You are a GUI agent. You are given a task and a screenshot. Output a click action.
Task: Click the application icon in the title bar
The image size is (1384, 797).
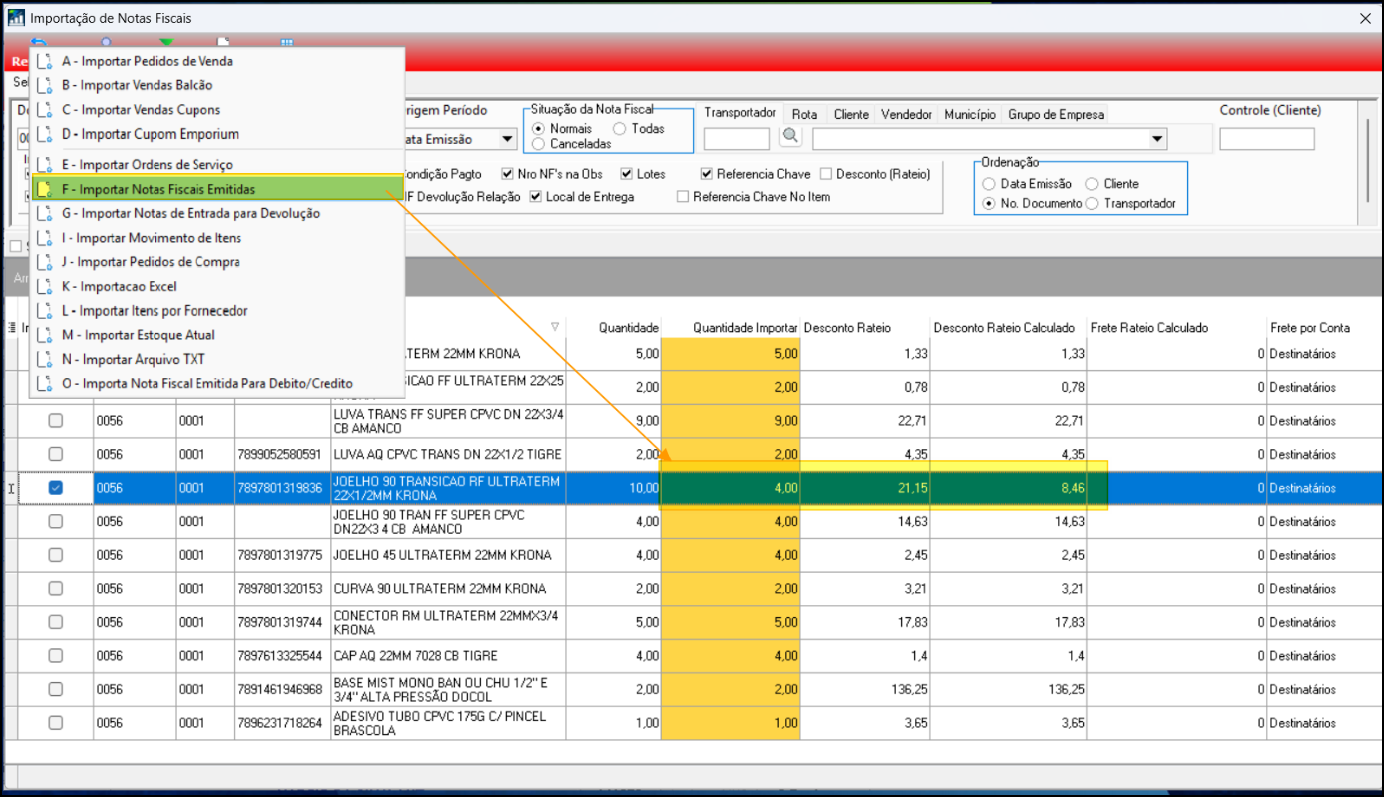pos(16,18)
